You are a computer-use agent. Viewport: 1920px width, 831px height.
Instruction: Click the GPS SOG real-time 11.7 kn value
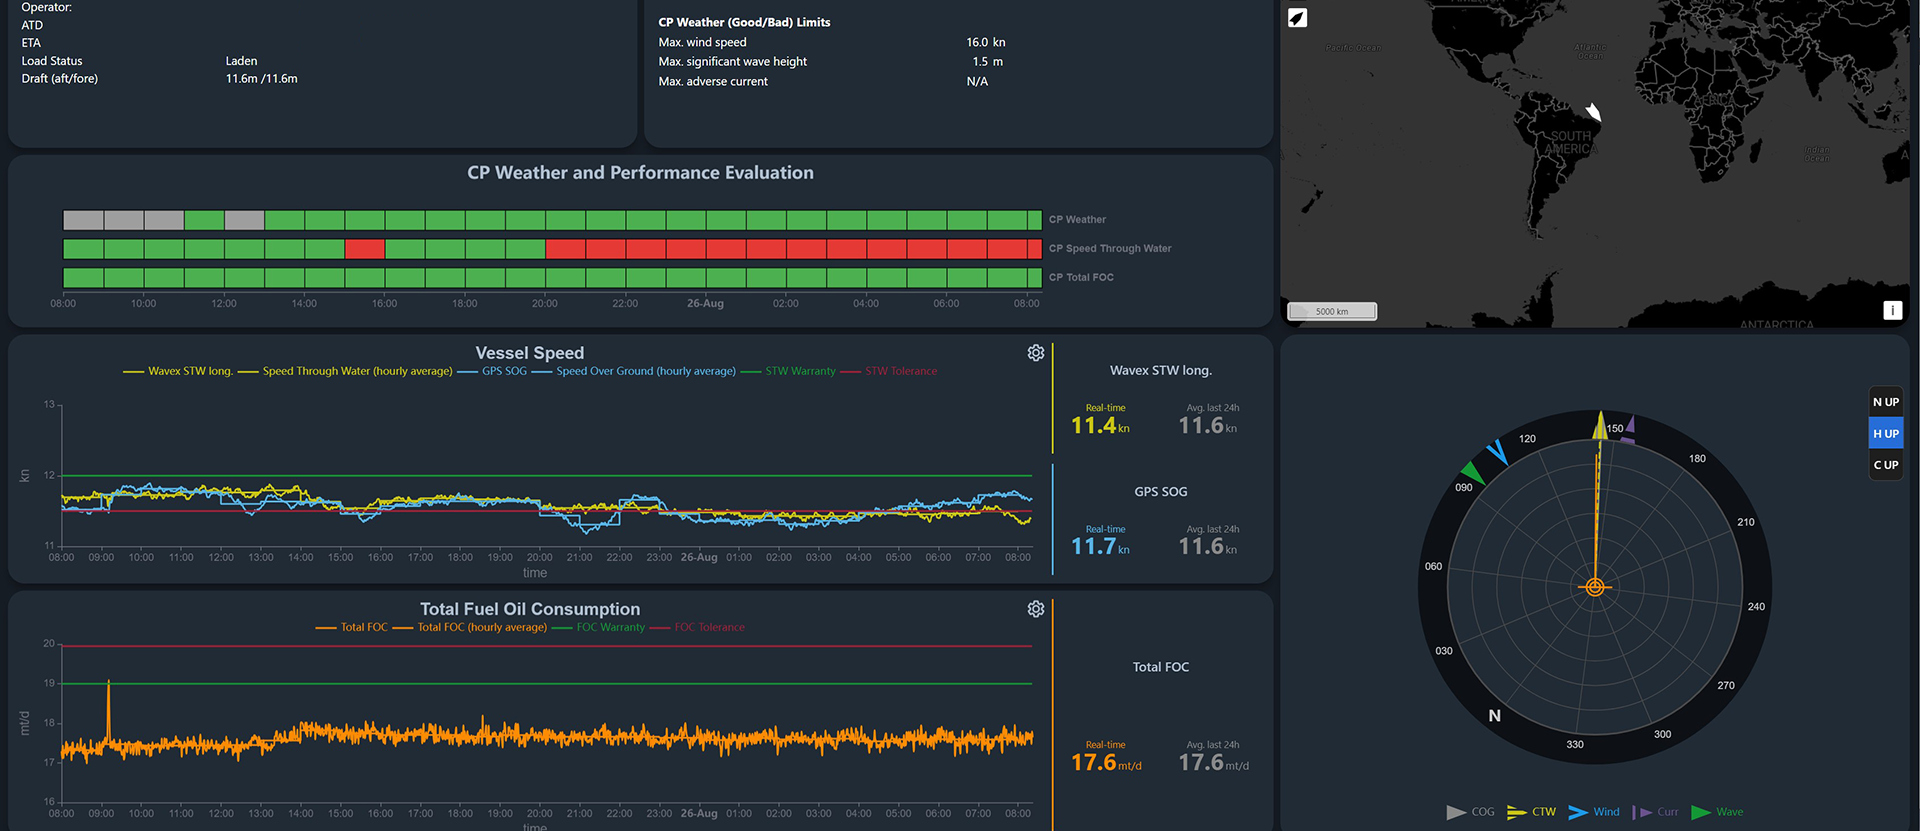pos(1100,547)
